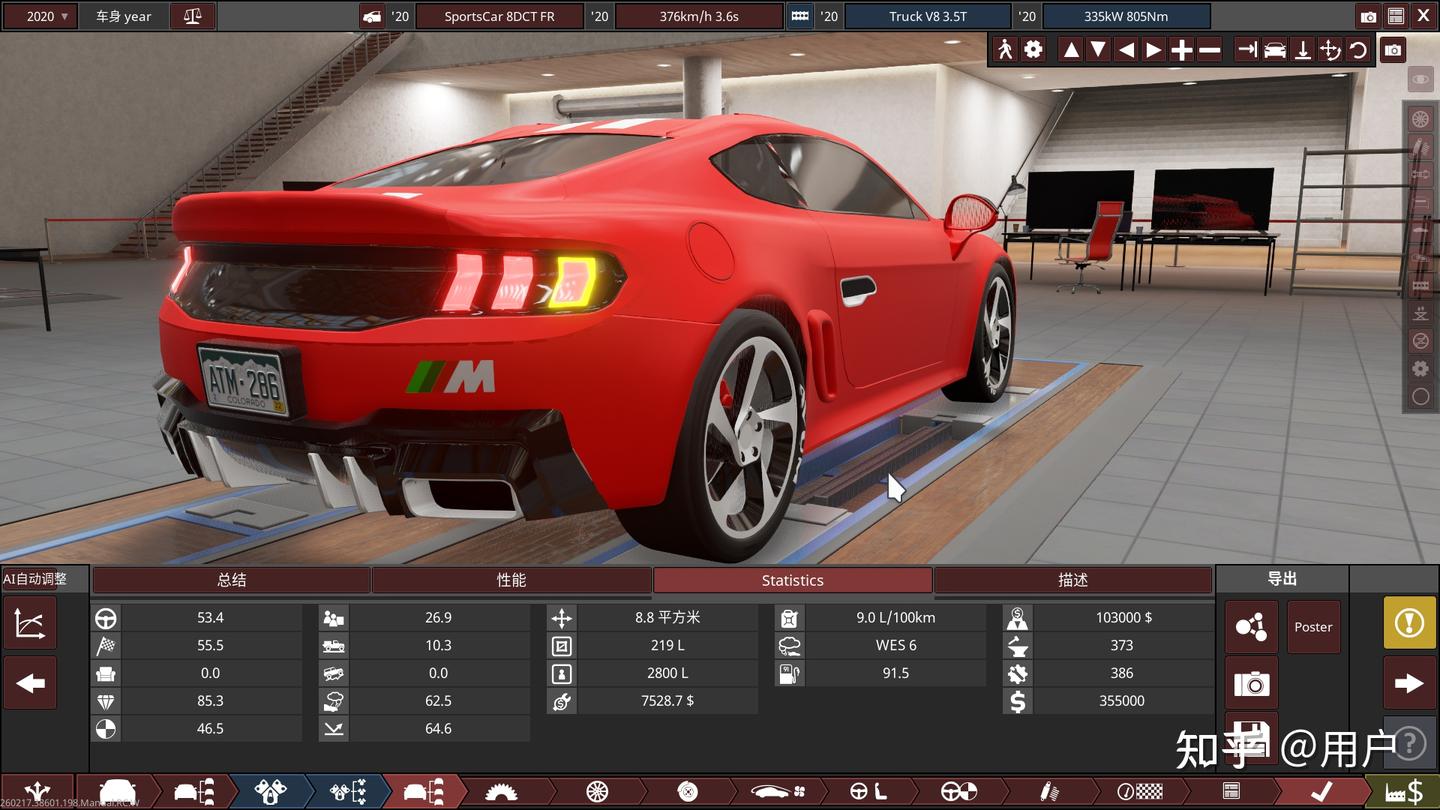This screenshot has width=1440, height=810.
Task: Open the 性能 tab
Action: pyautogui.click(x=511, y=580)
